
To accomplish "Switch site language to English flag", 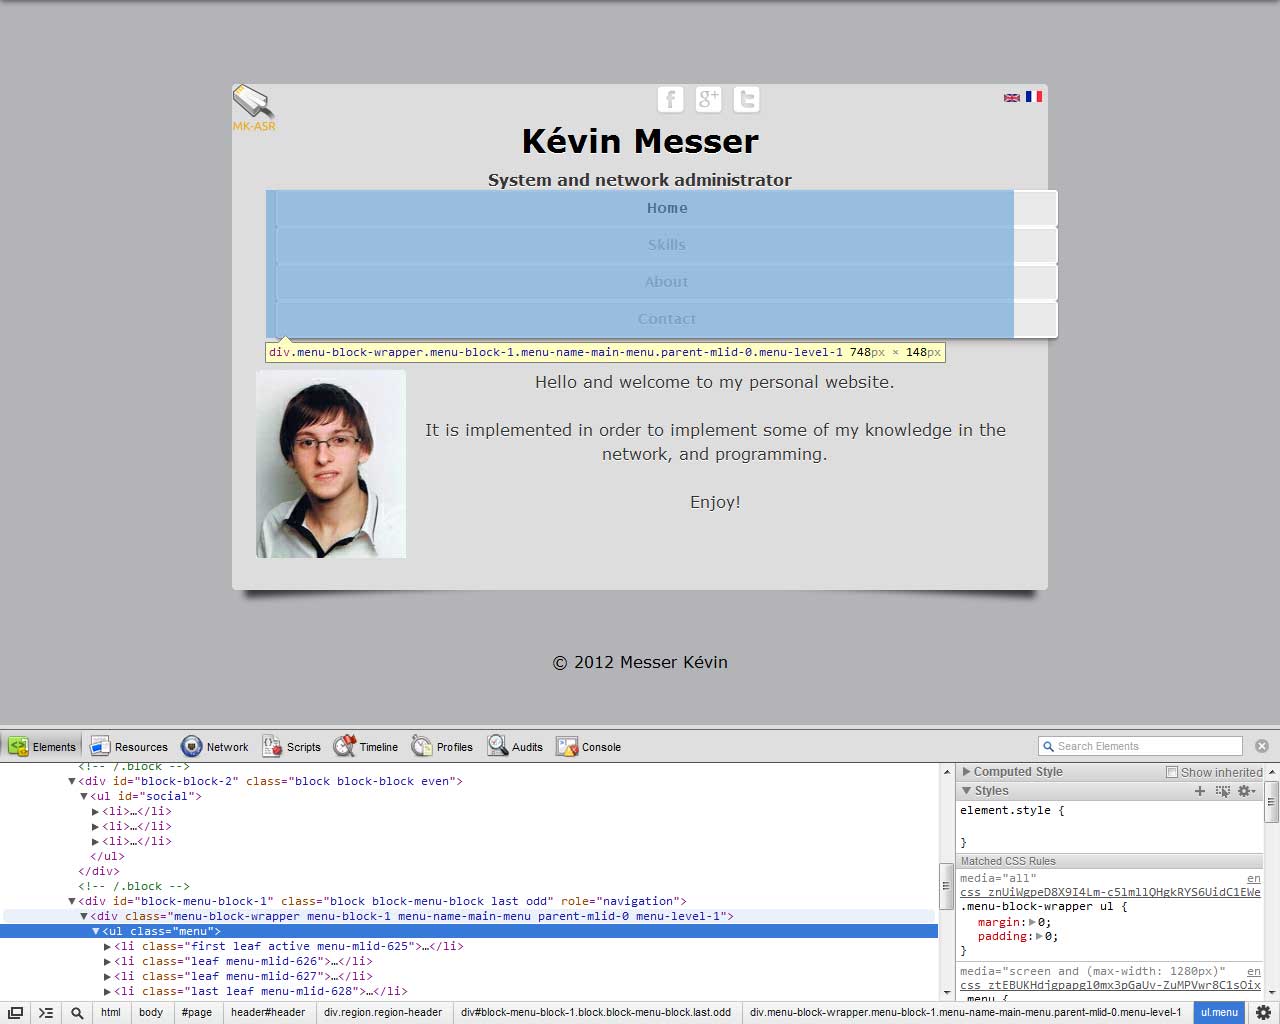I will [1012, 97].
